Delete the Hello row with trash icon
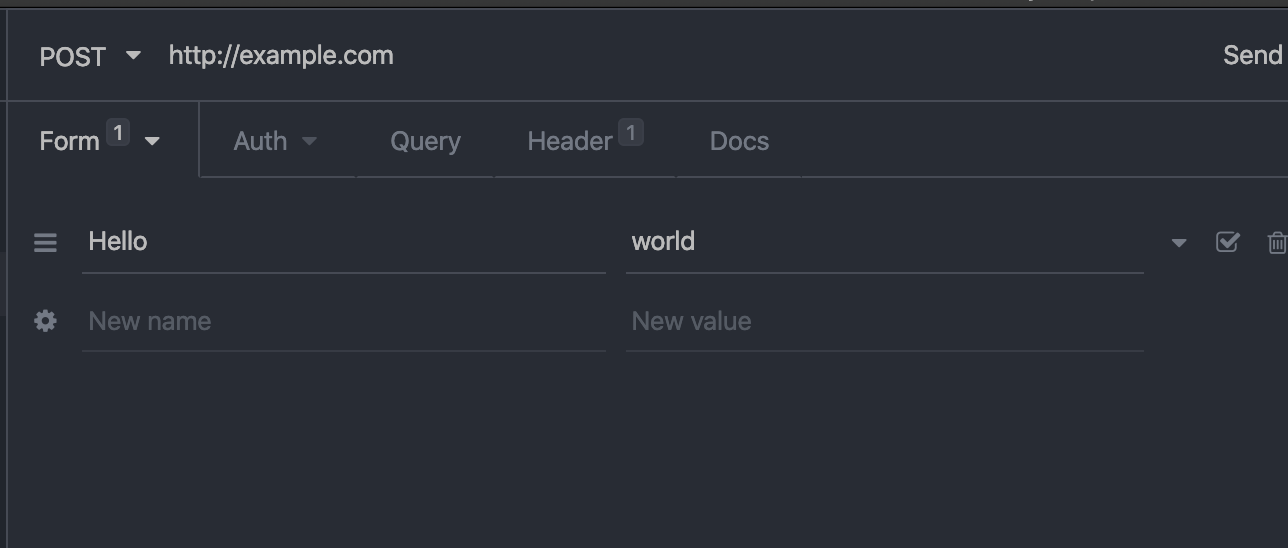The image size is (1288, 548). tap(1277, 242)
